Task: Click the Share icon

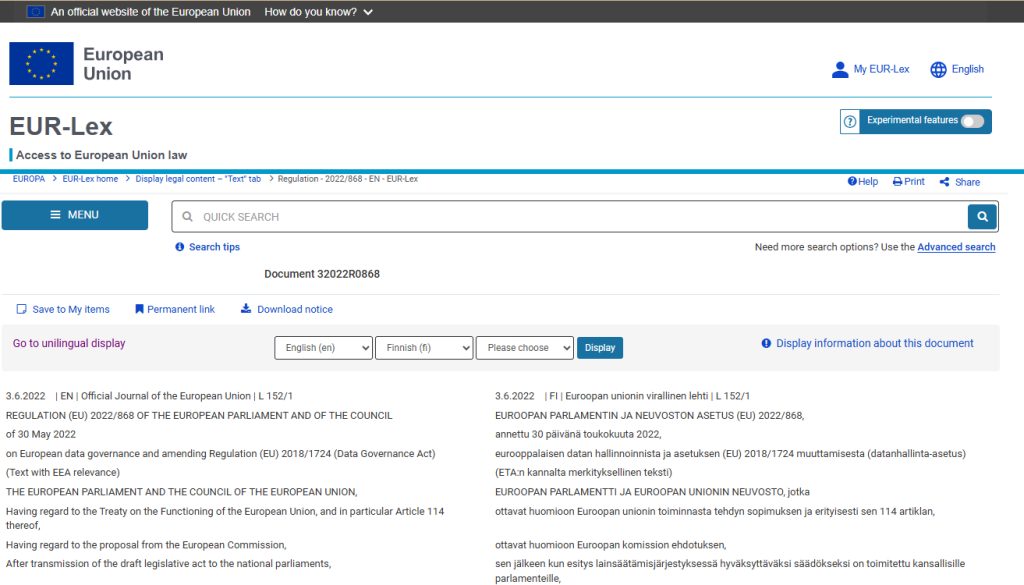Action: [x=945, y=182]
